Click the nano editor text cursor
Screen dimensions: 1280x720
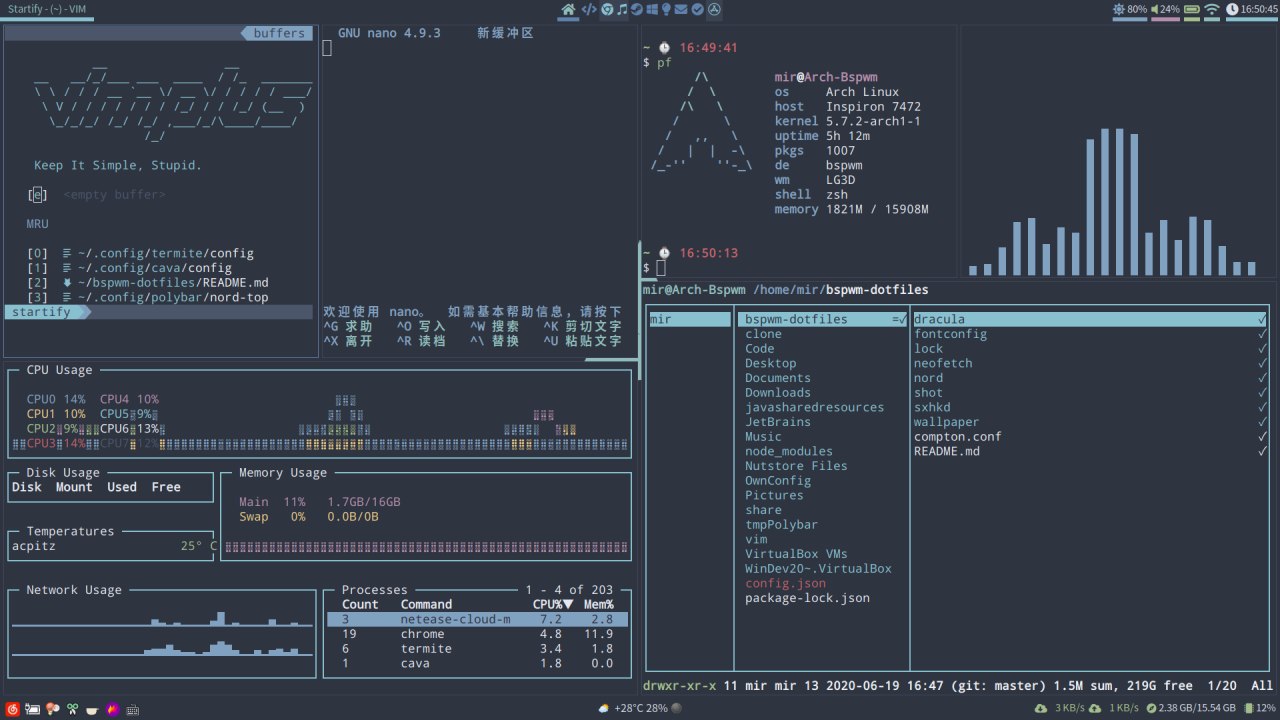pos(327,48)
